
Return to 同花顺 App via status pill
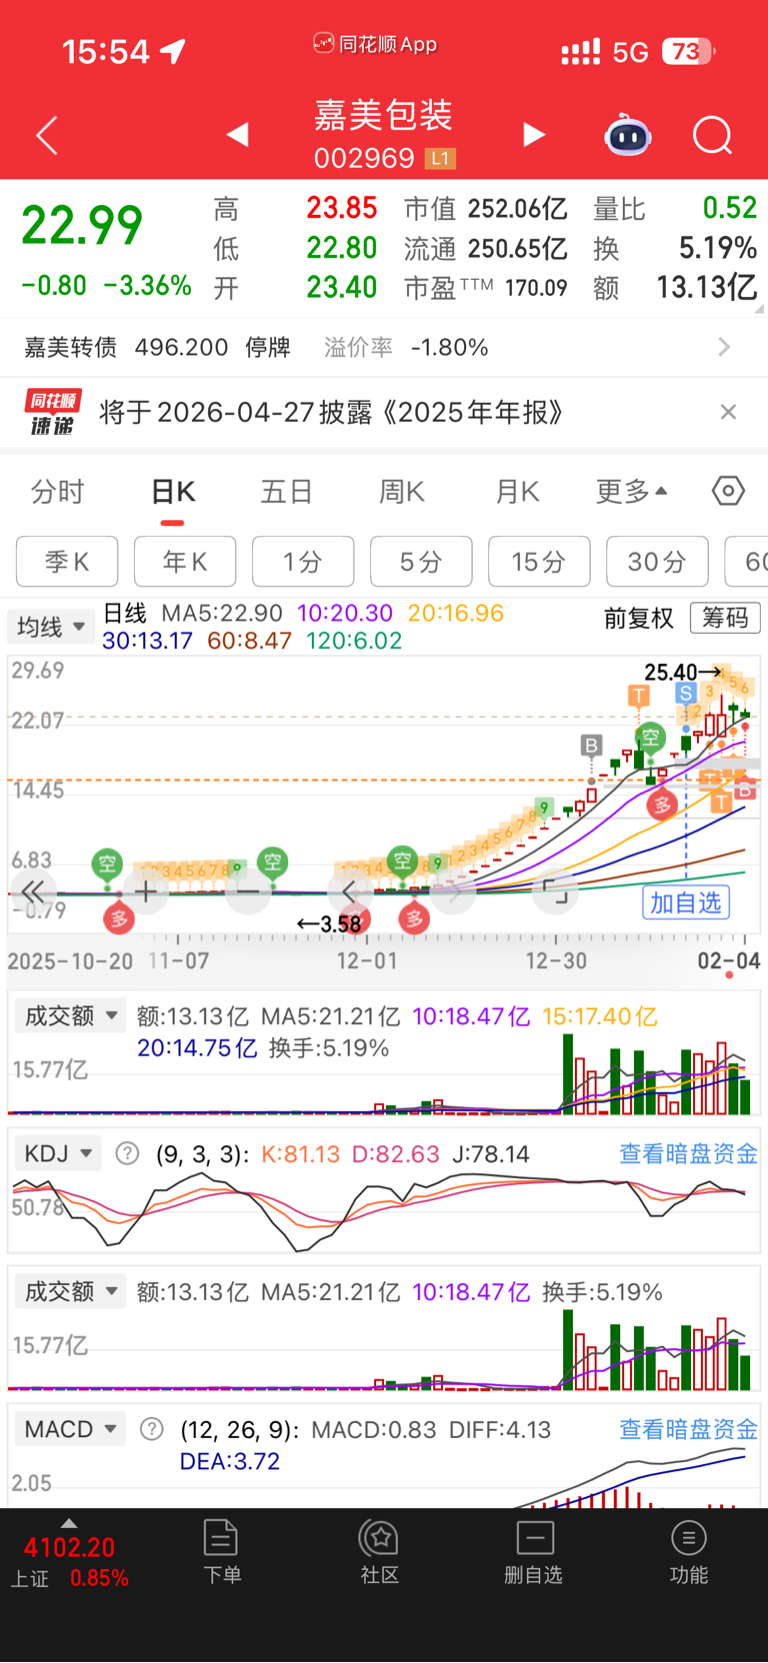pyautogui.click(x=376, y=44)
